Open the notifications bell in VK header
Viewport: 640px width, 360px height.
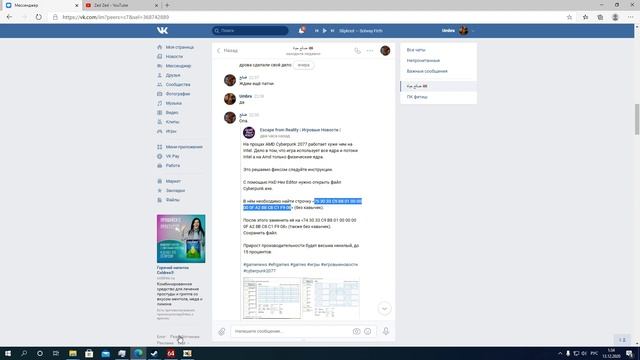coord(301,31)
